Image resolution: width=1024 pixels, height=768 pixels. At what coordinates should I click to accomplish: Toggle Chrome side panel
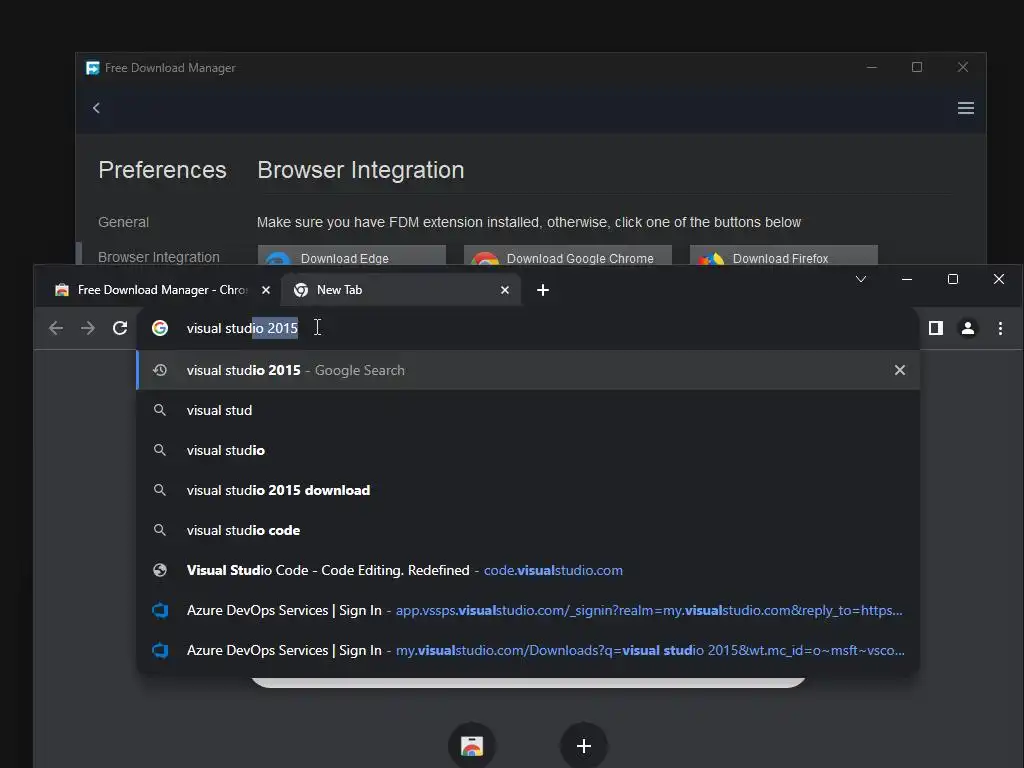click(935, 328)
